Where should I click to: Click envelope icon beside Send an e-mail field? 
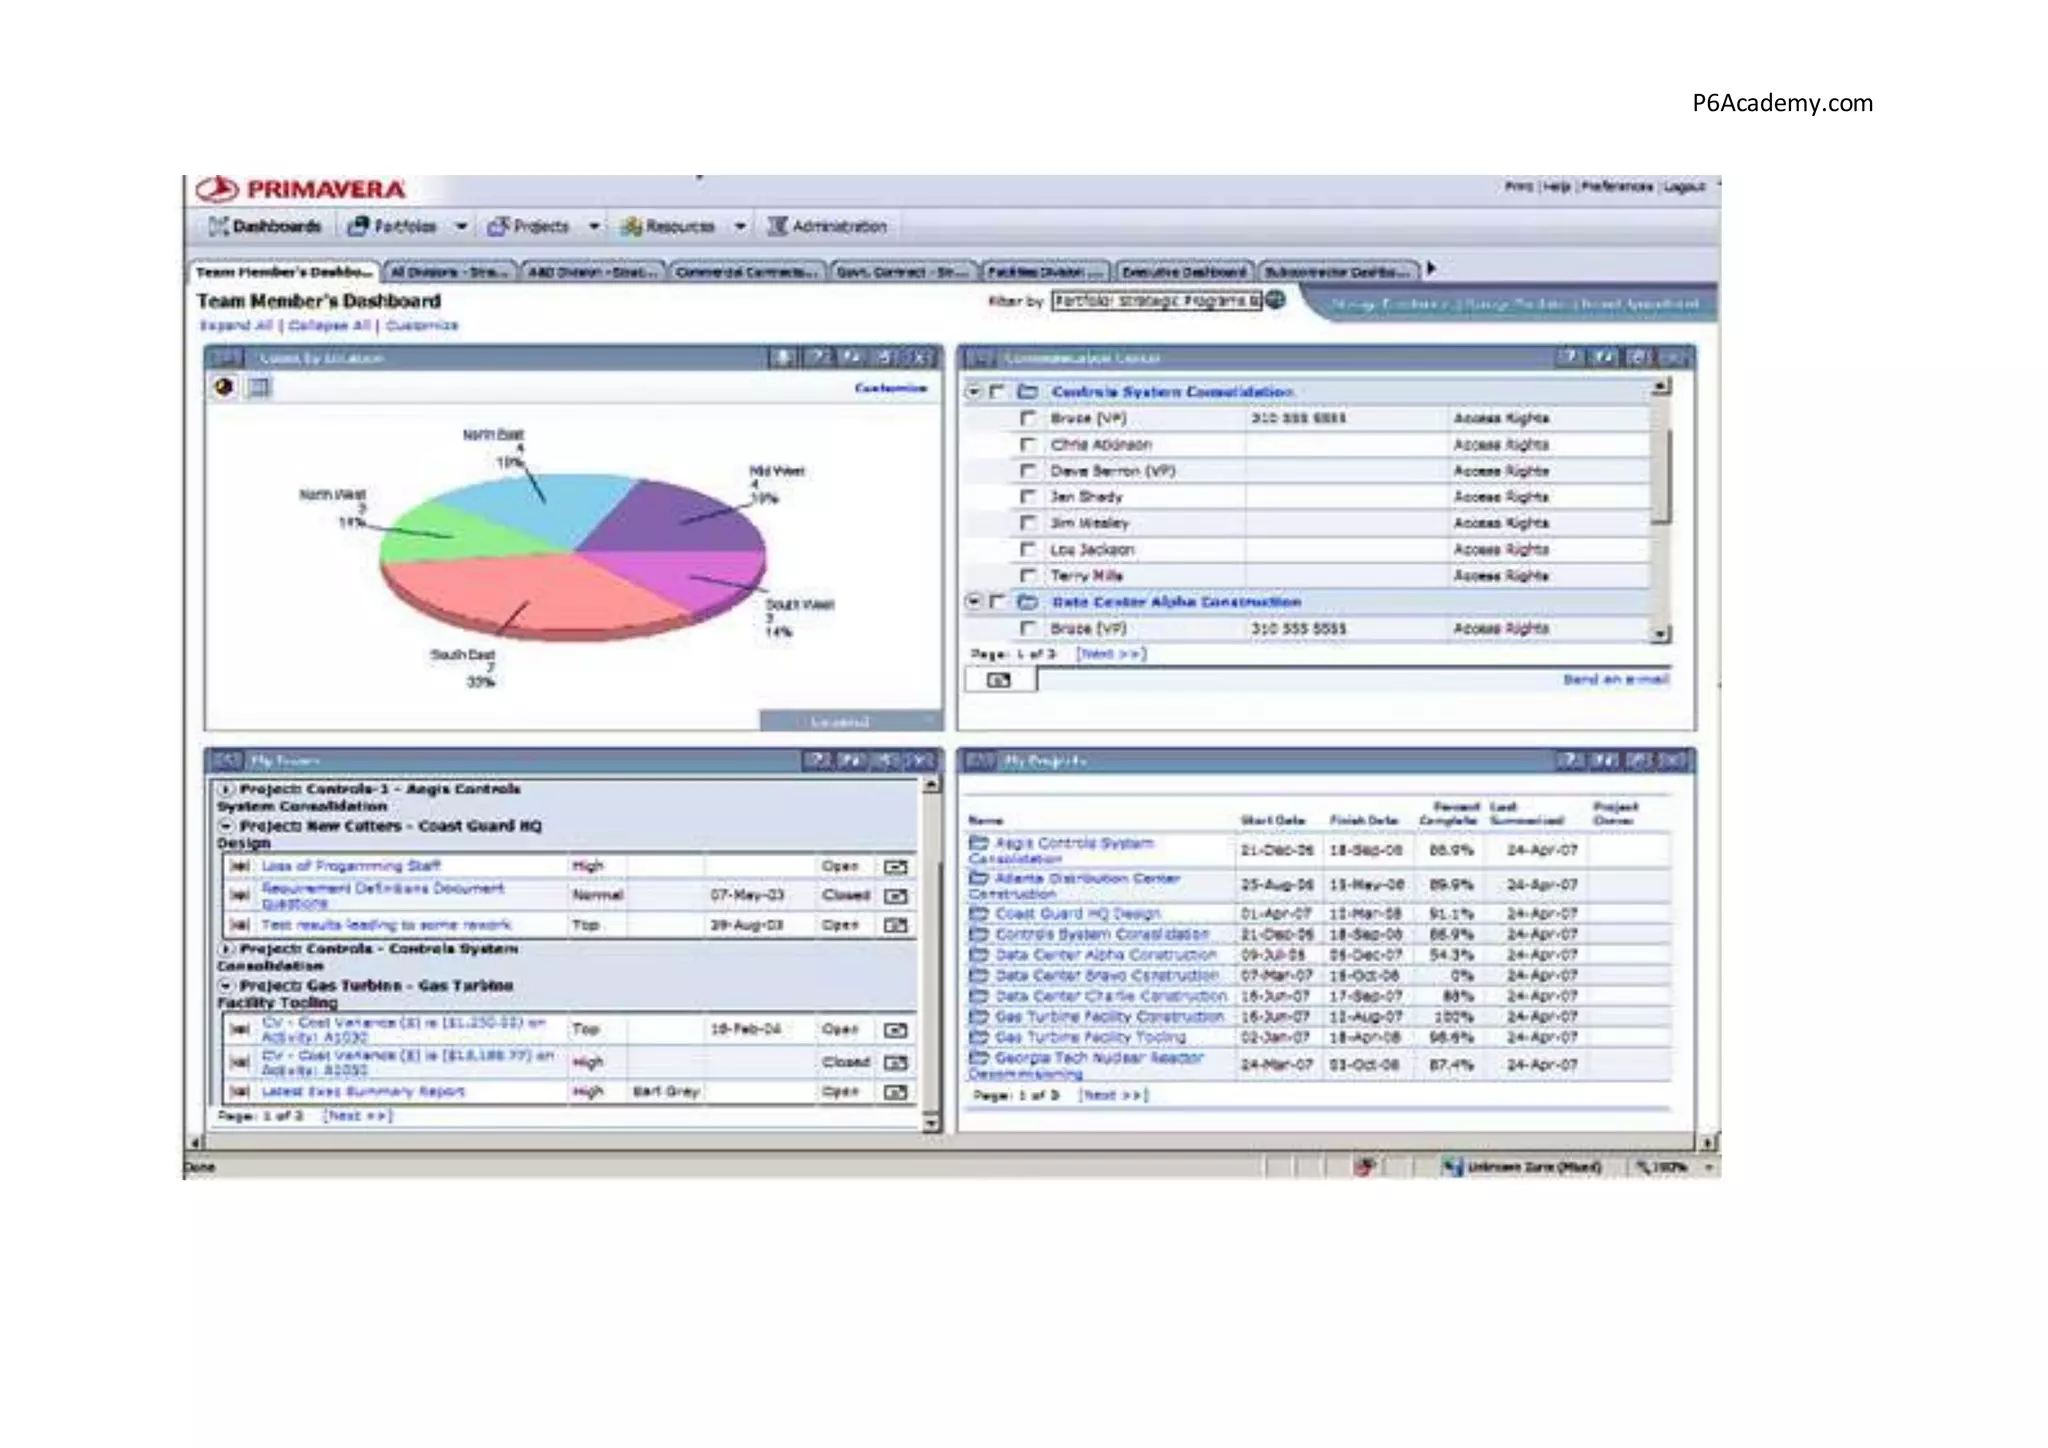(x=998, y=680)
